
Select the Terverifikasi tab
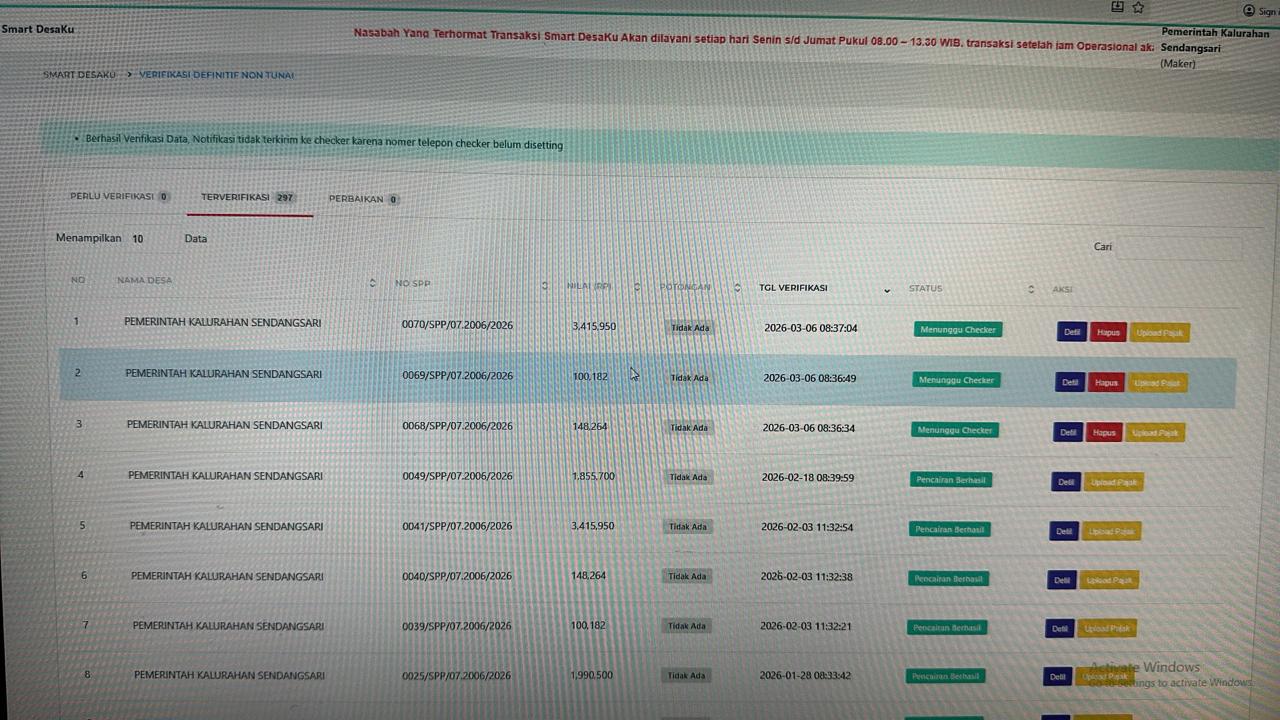click(x=248, y=198)
